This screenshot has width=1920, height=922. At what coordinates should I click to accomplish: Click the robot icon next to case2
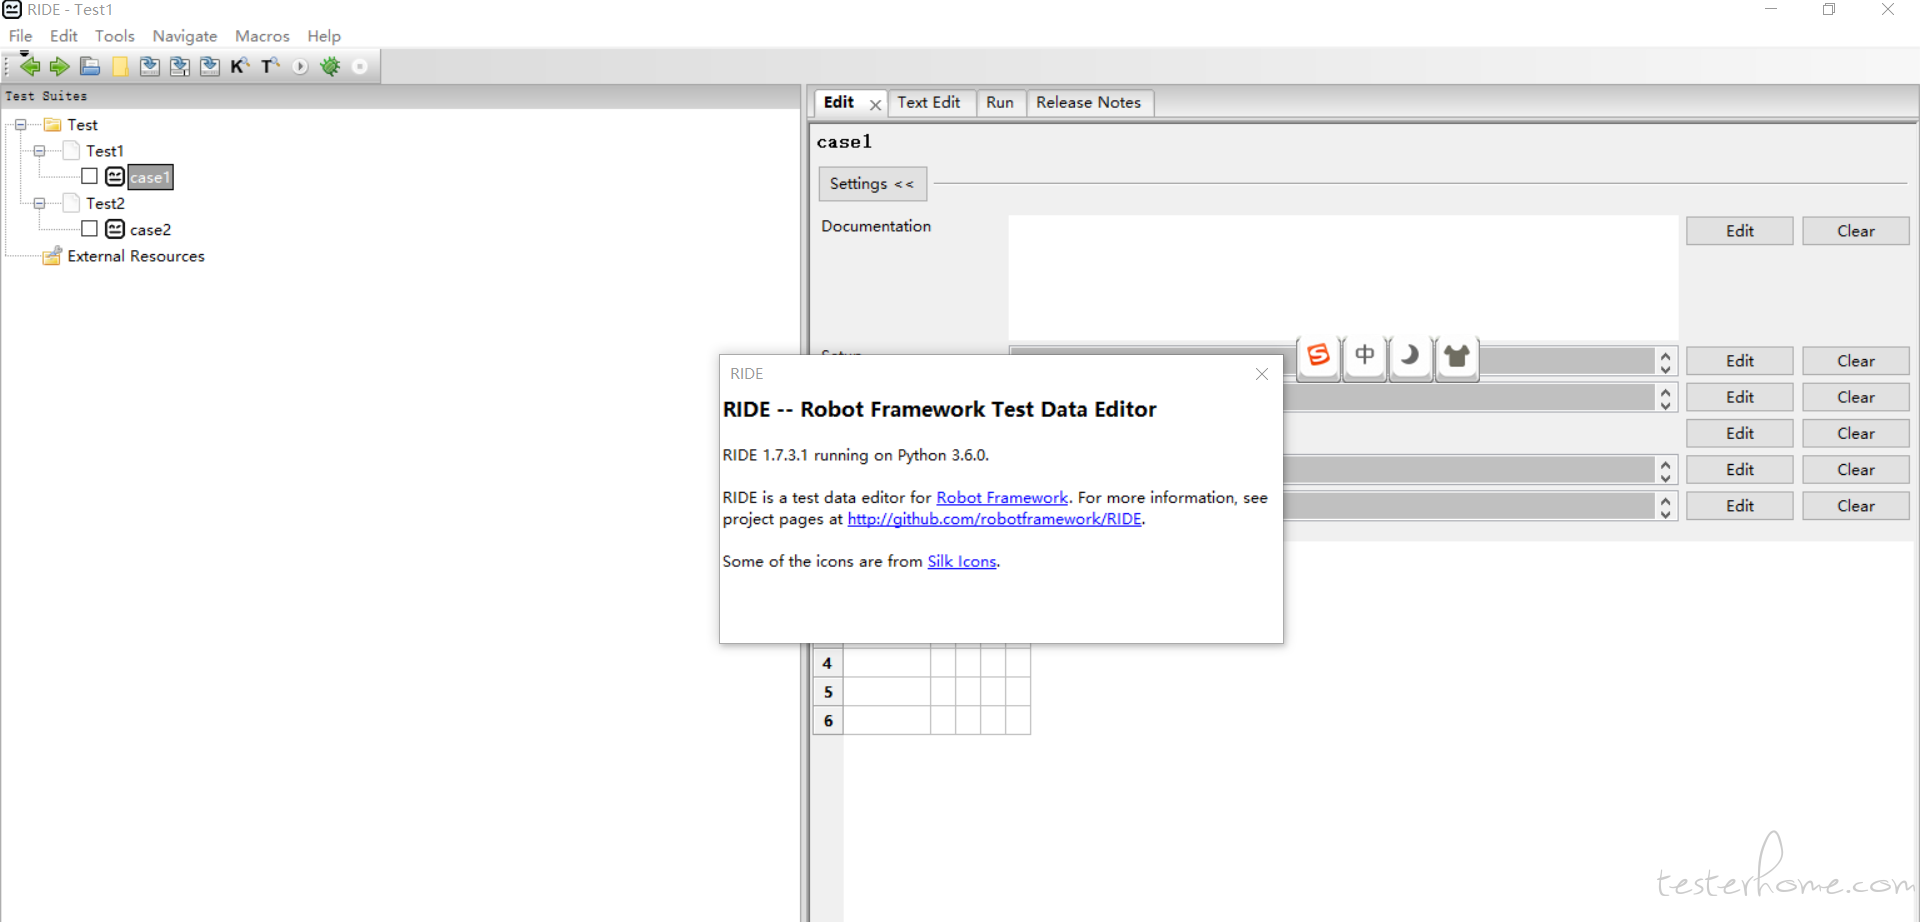click(115, 229)
